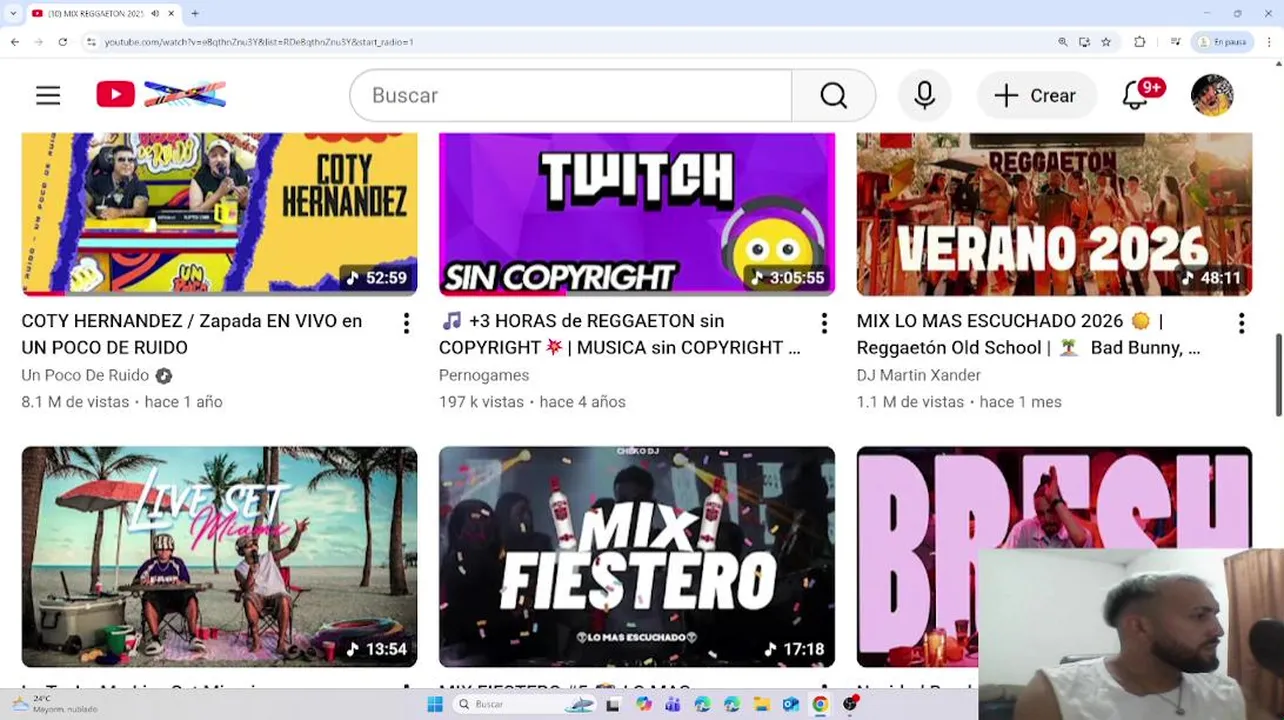
Task: Click the 17:18 duration badge
Action: (794, 649)
